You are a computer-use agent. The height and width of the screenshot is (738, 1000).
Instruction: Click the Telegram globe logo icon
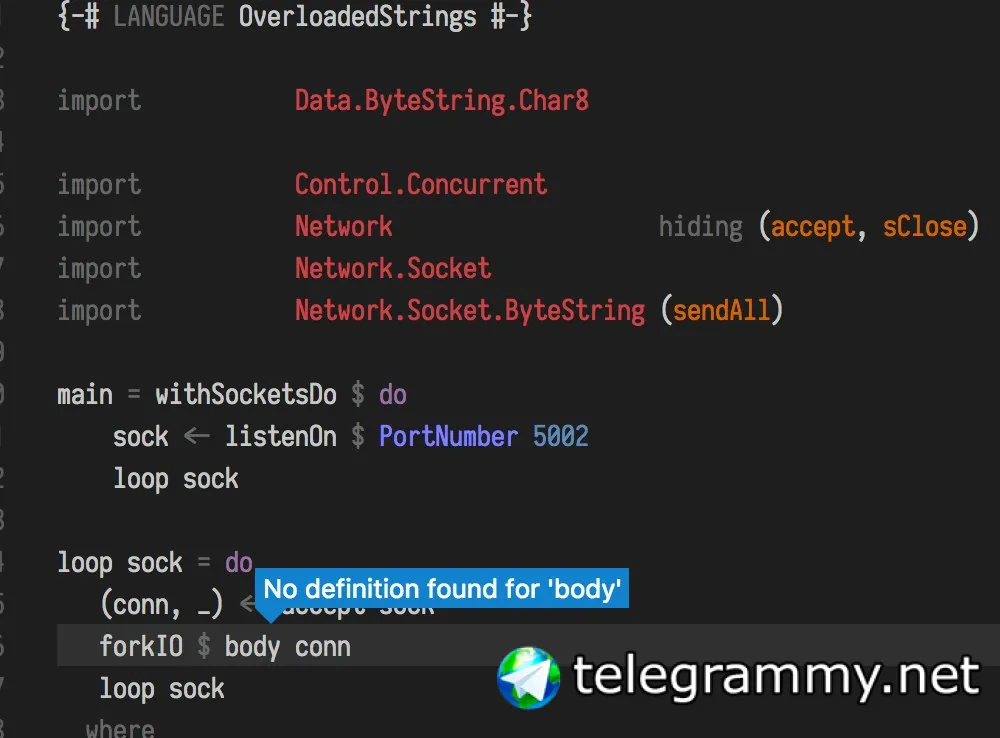pyautogui.click(x=529, y=678)
